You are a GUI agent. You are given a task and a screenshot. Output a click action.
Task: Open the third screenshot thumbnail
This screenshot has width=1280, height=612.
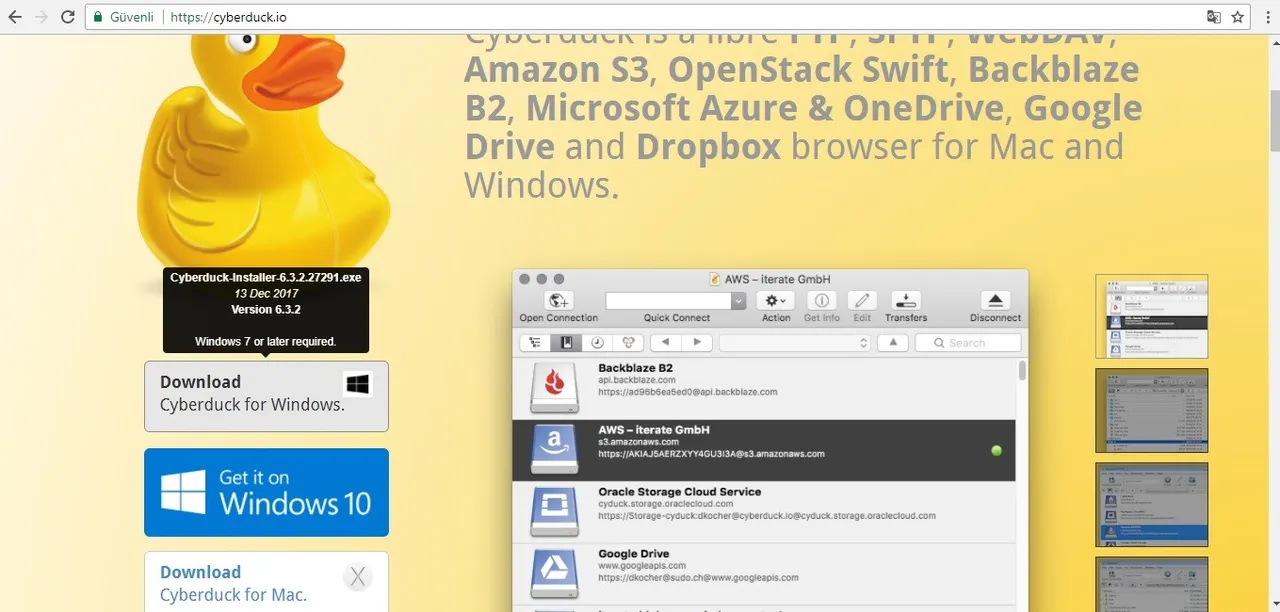pyautogui.click(x=1152, y=504)
